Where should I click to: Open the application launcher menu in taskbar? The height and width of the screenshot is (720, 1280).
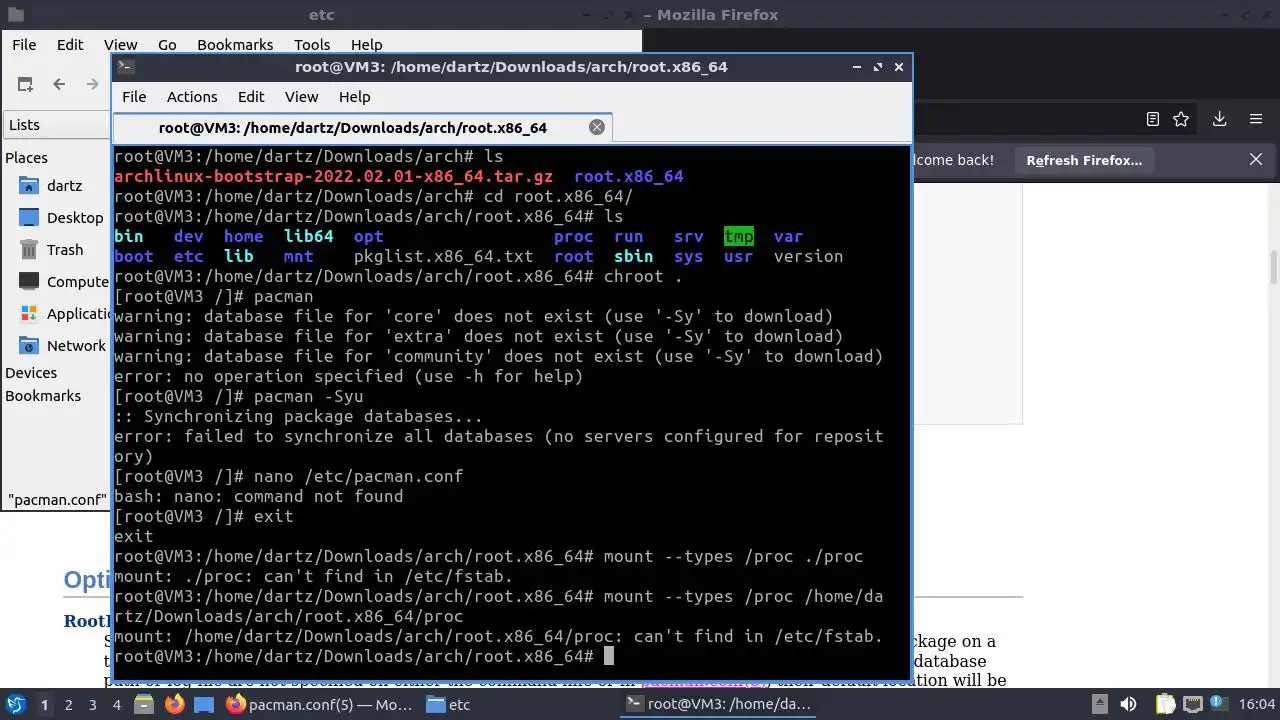16,704
